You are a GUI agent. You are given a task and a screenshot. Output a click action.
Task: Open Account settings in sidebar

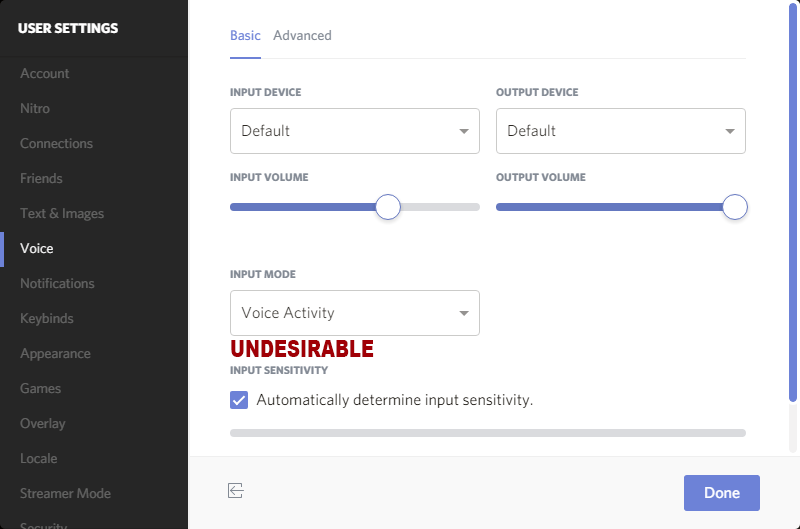[x=45, y=73]
